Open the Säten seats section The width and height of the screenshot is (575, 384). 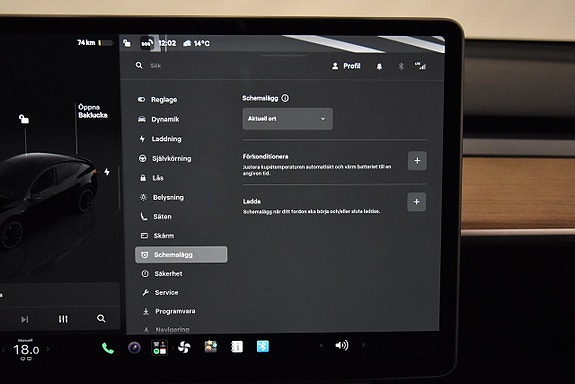coord(156,216)
